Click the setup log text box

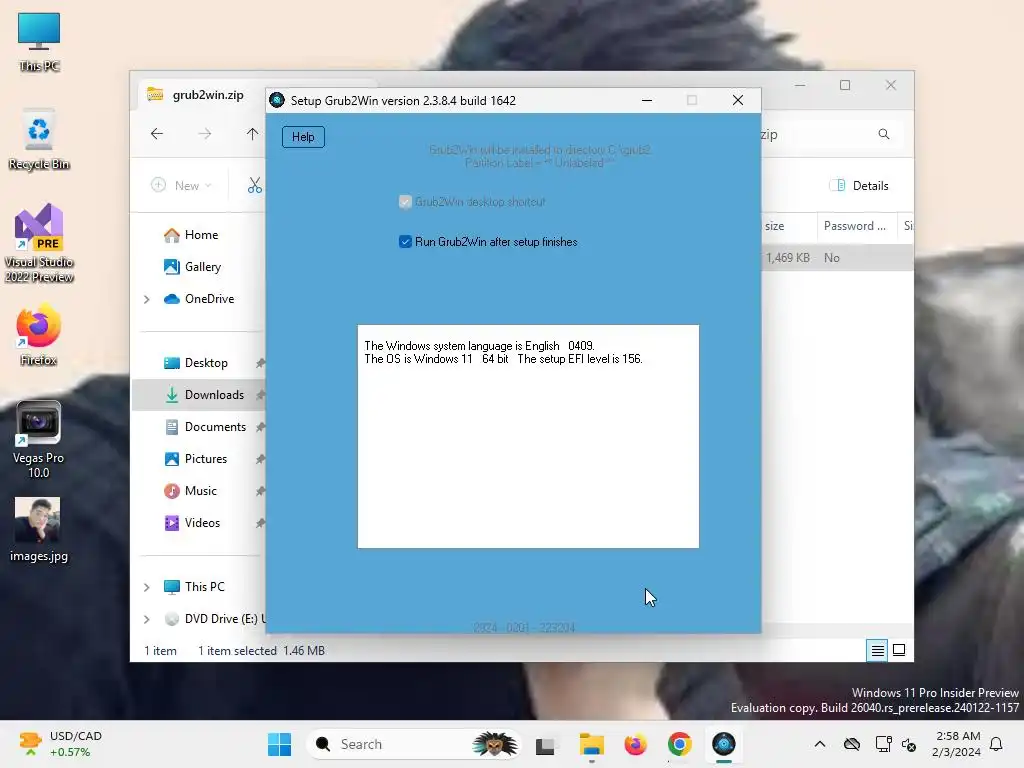528,436
